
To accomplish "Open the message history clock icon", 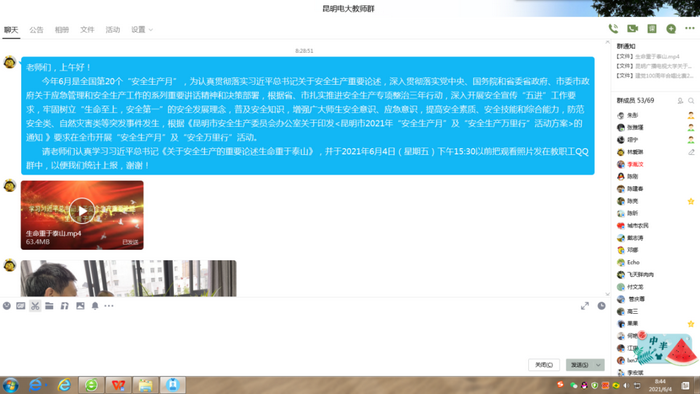I will pos(601,306).
